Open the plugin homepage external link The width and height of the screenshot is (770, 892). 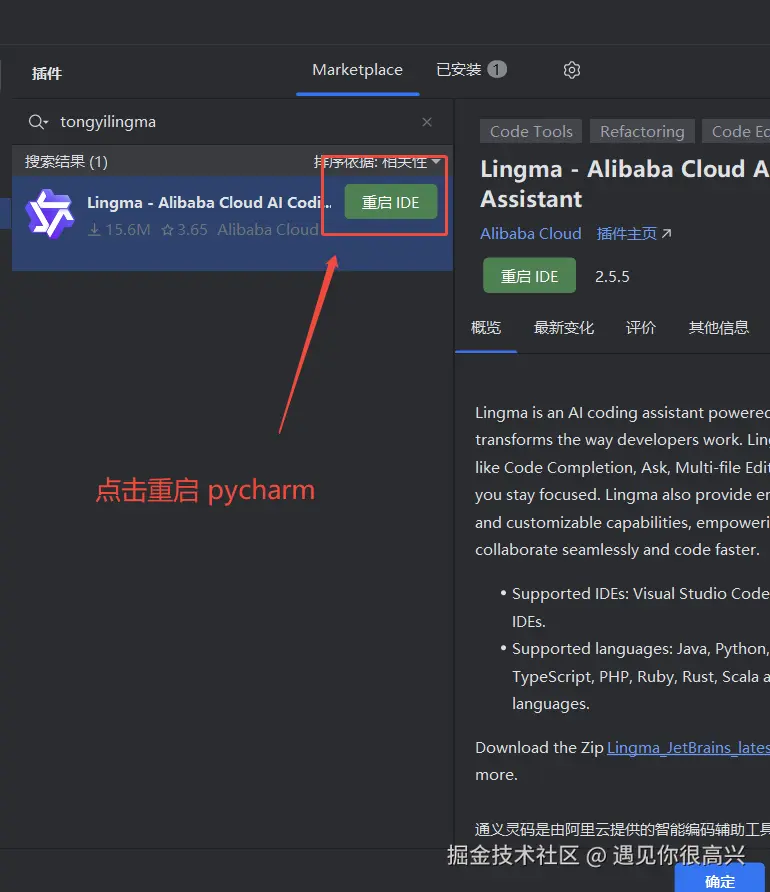click(x=634, y=233)
